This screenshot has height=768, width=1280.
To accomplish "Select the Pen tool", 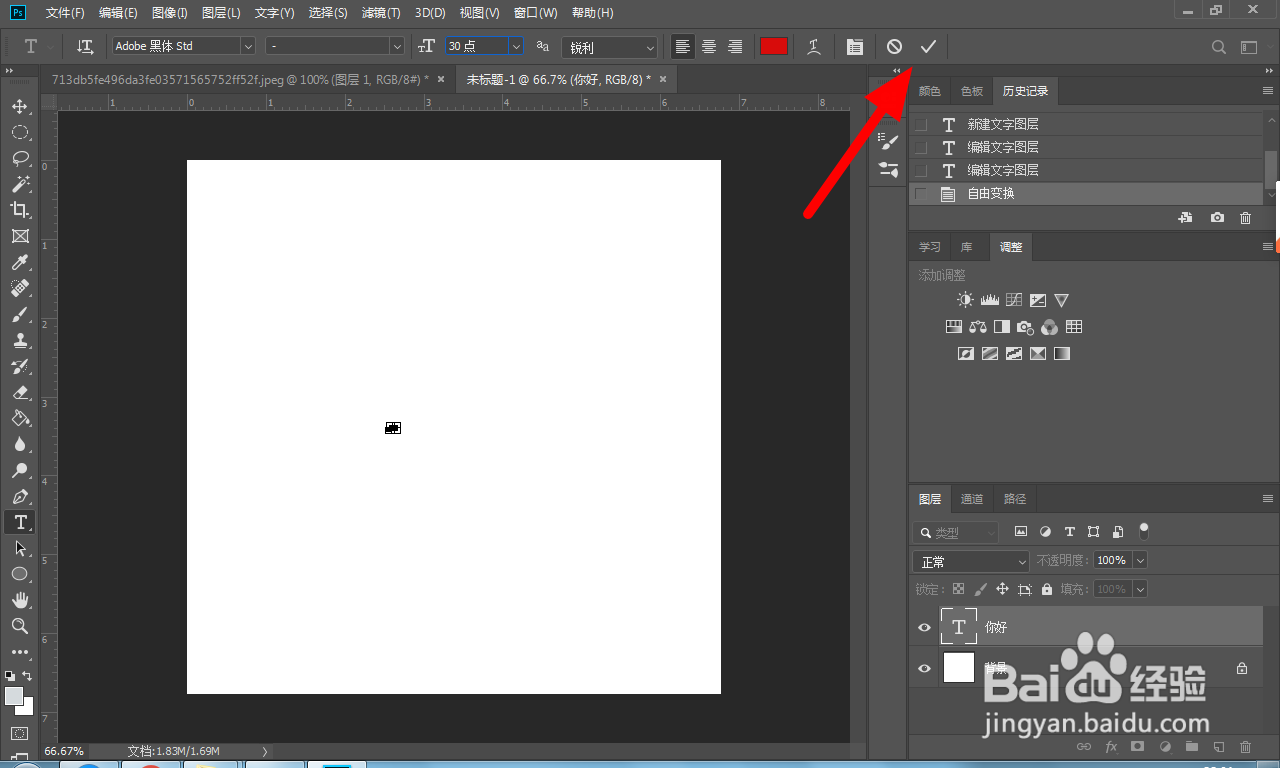I will [19, 496].
